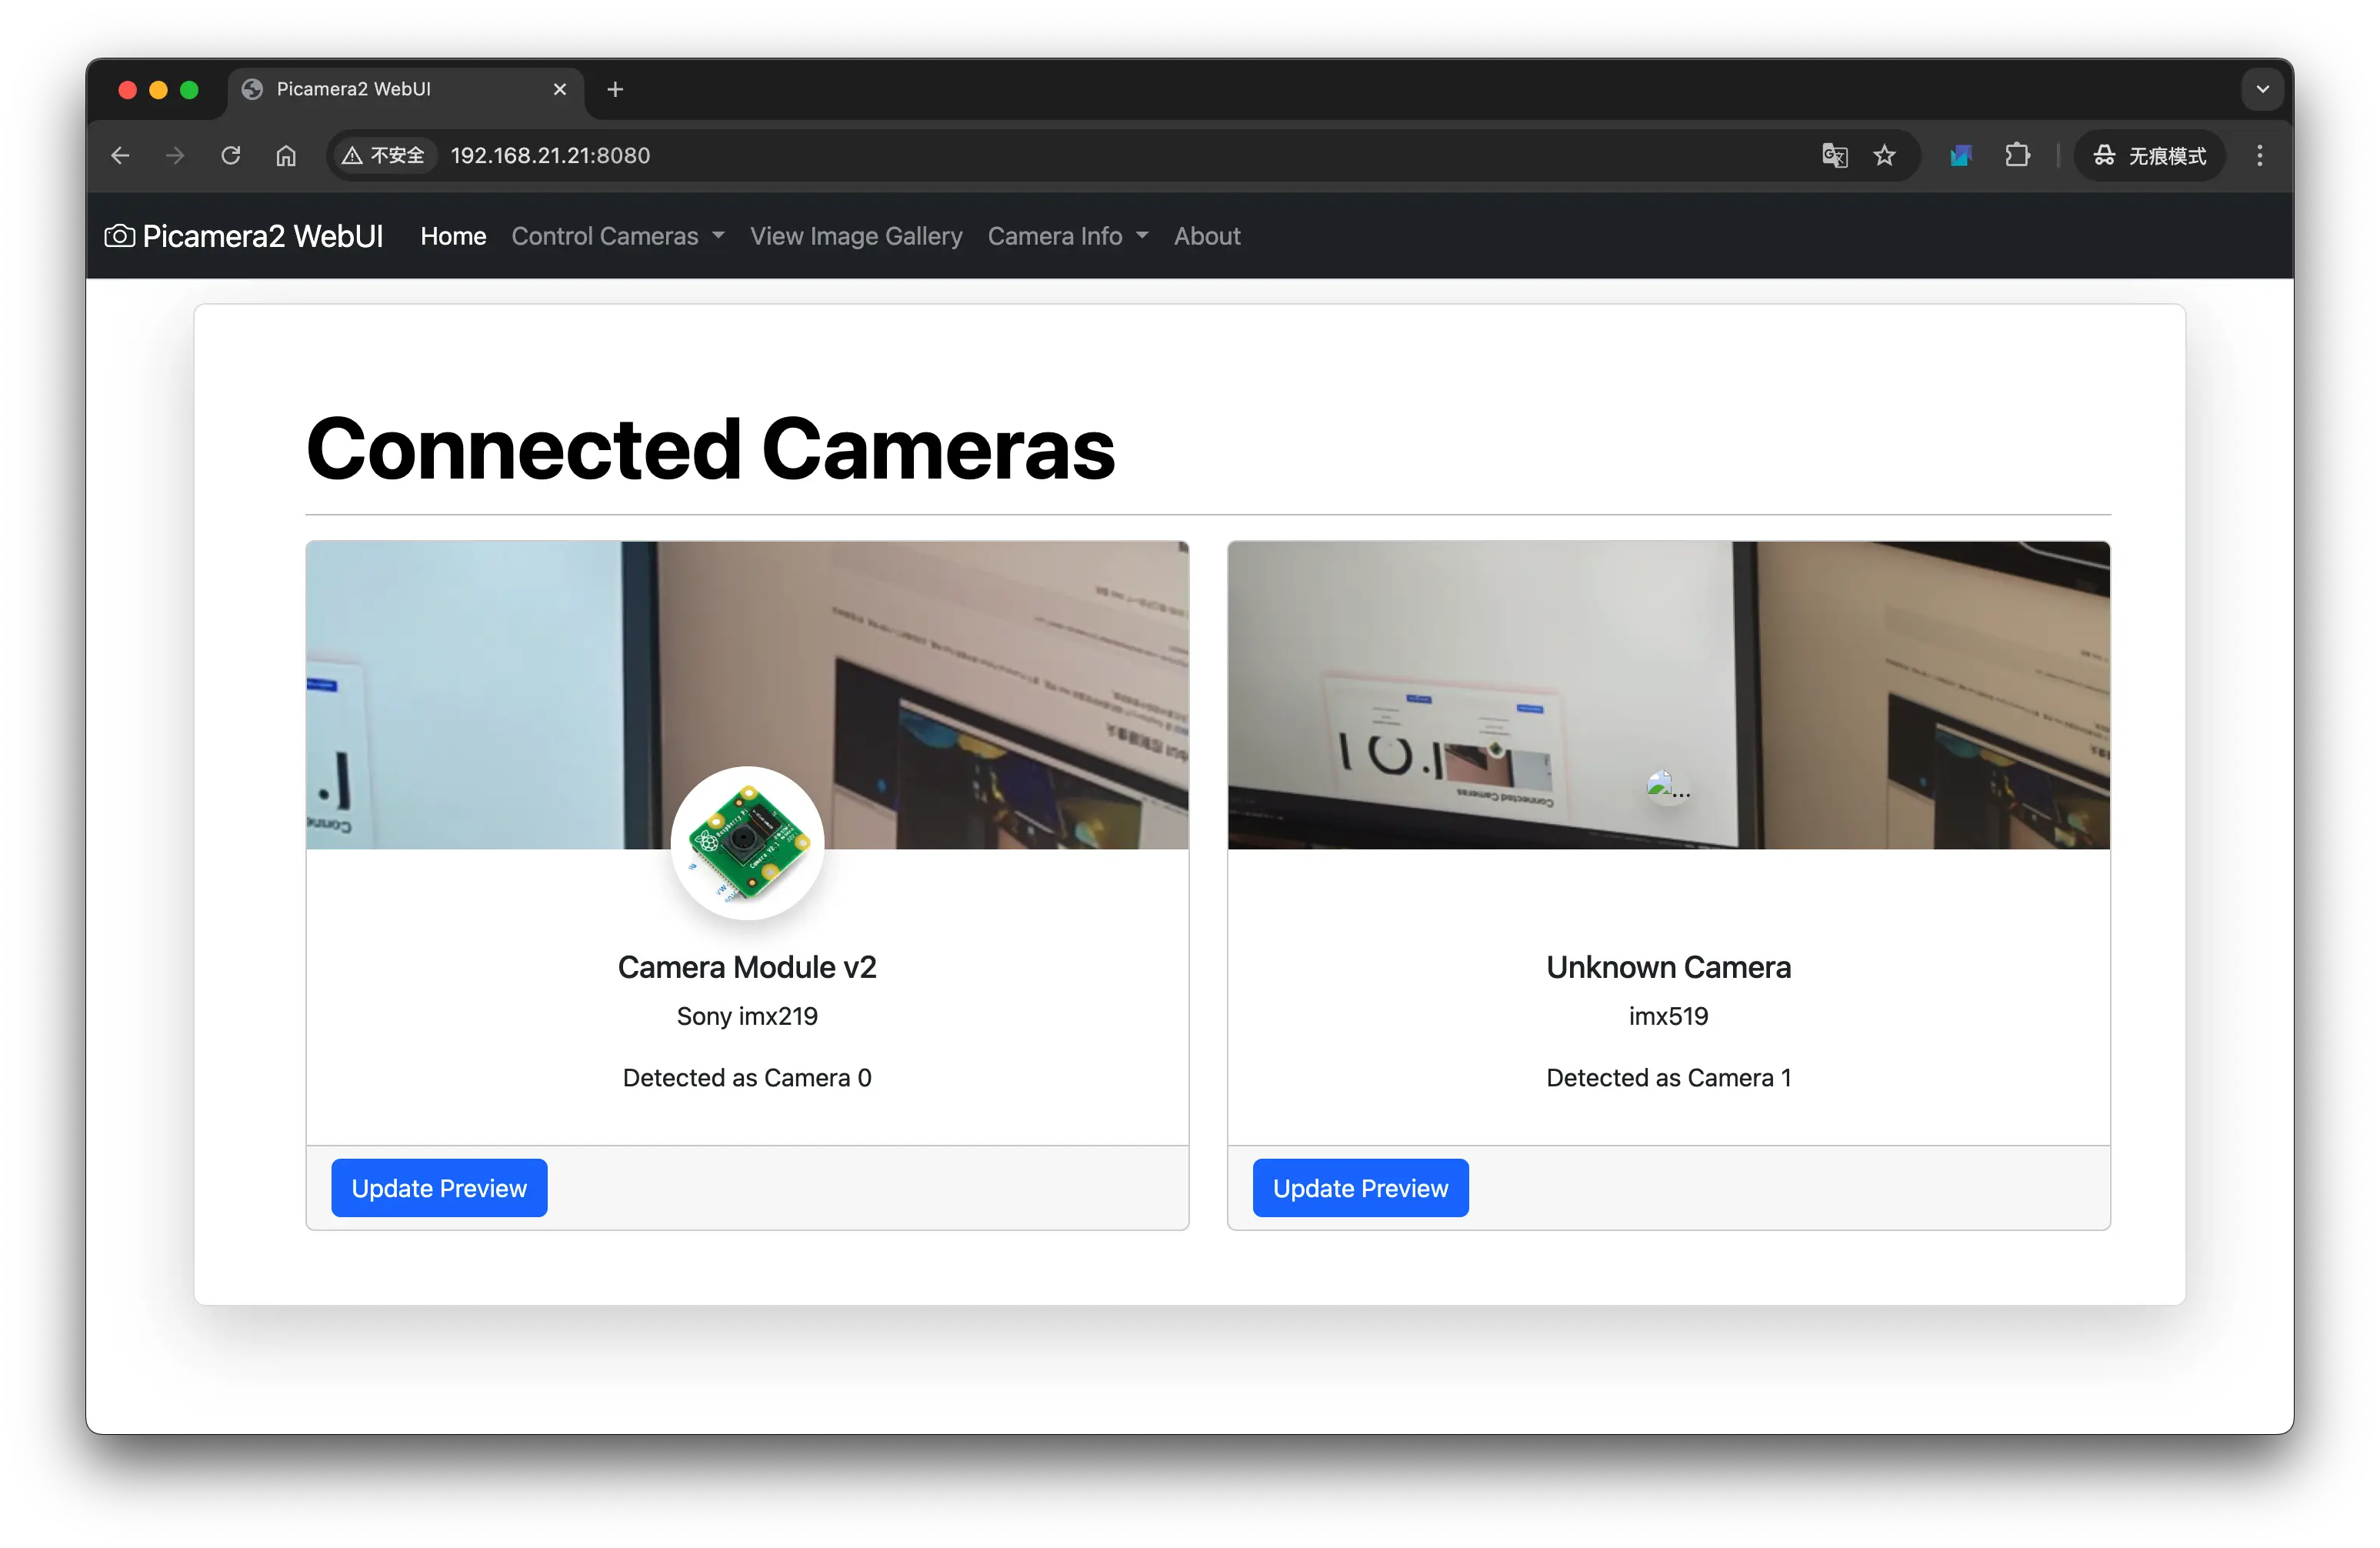
Task: Click the Camera Module v2 round thumbnail
Action: pos(747,842)
